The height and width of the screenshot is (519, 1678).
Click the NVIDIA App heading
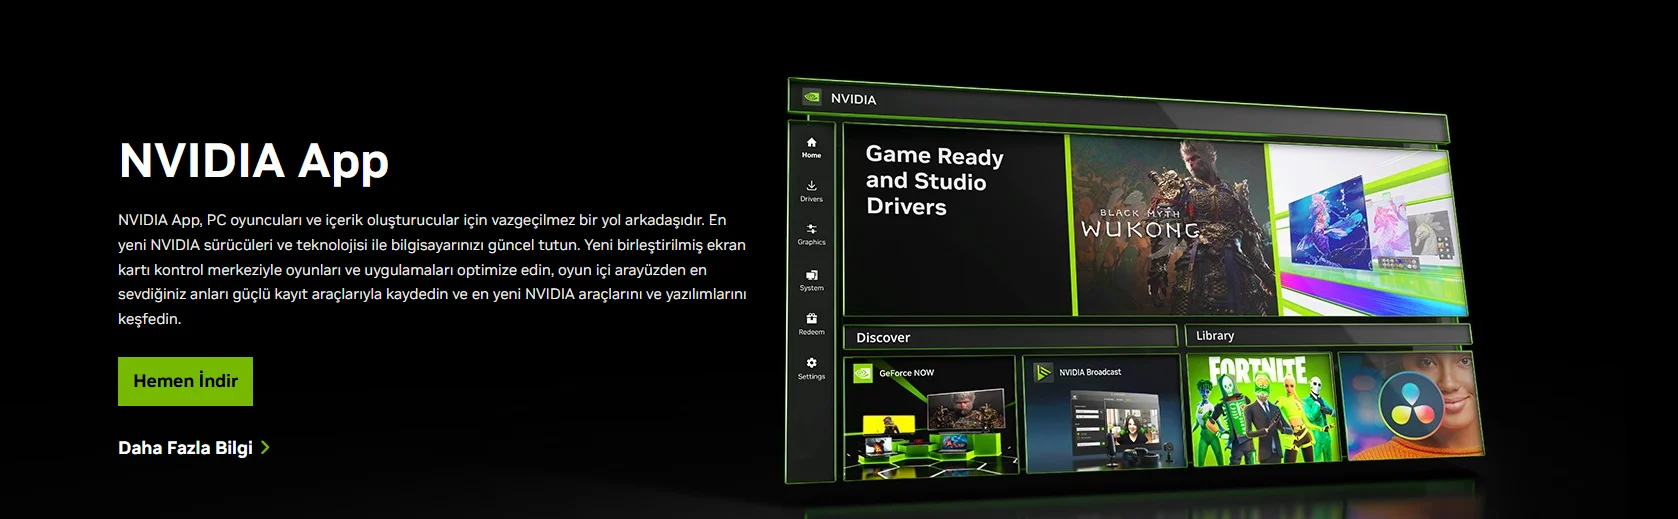click(x=253, y=162)
